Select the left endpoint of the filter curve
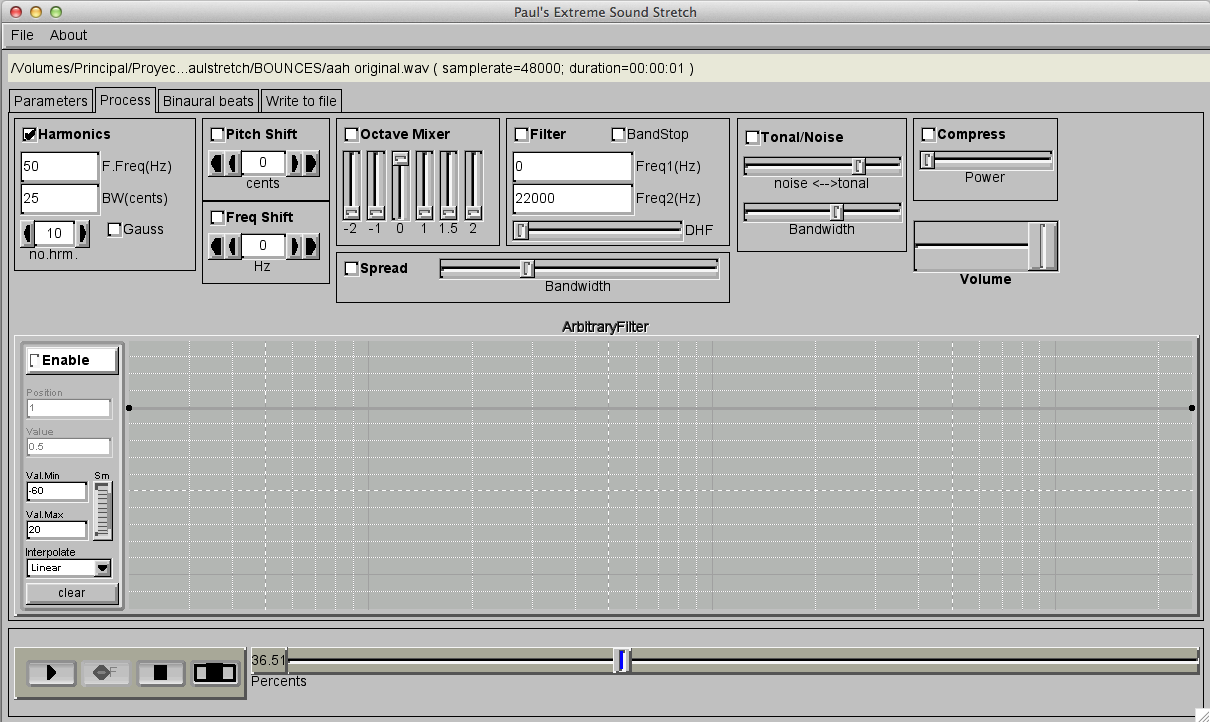1210x722 pixels. click(129, 408)
